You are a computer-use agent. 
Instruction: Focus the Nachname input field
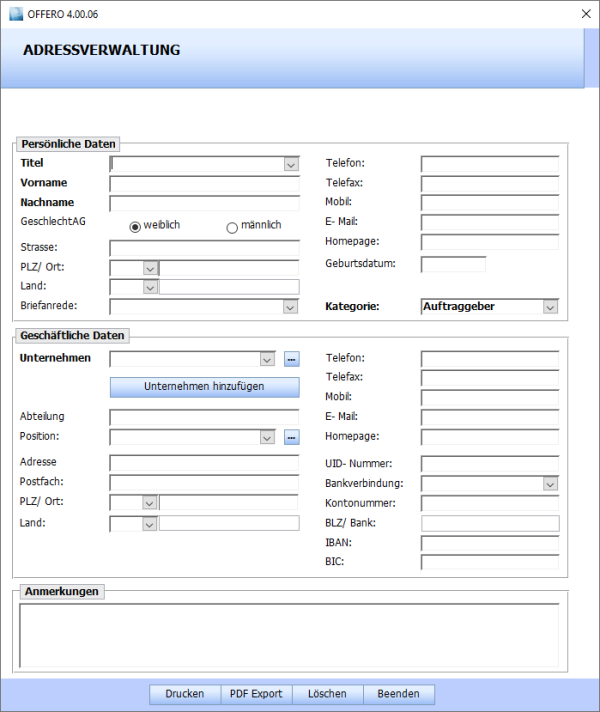(204, 203)
